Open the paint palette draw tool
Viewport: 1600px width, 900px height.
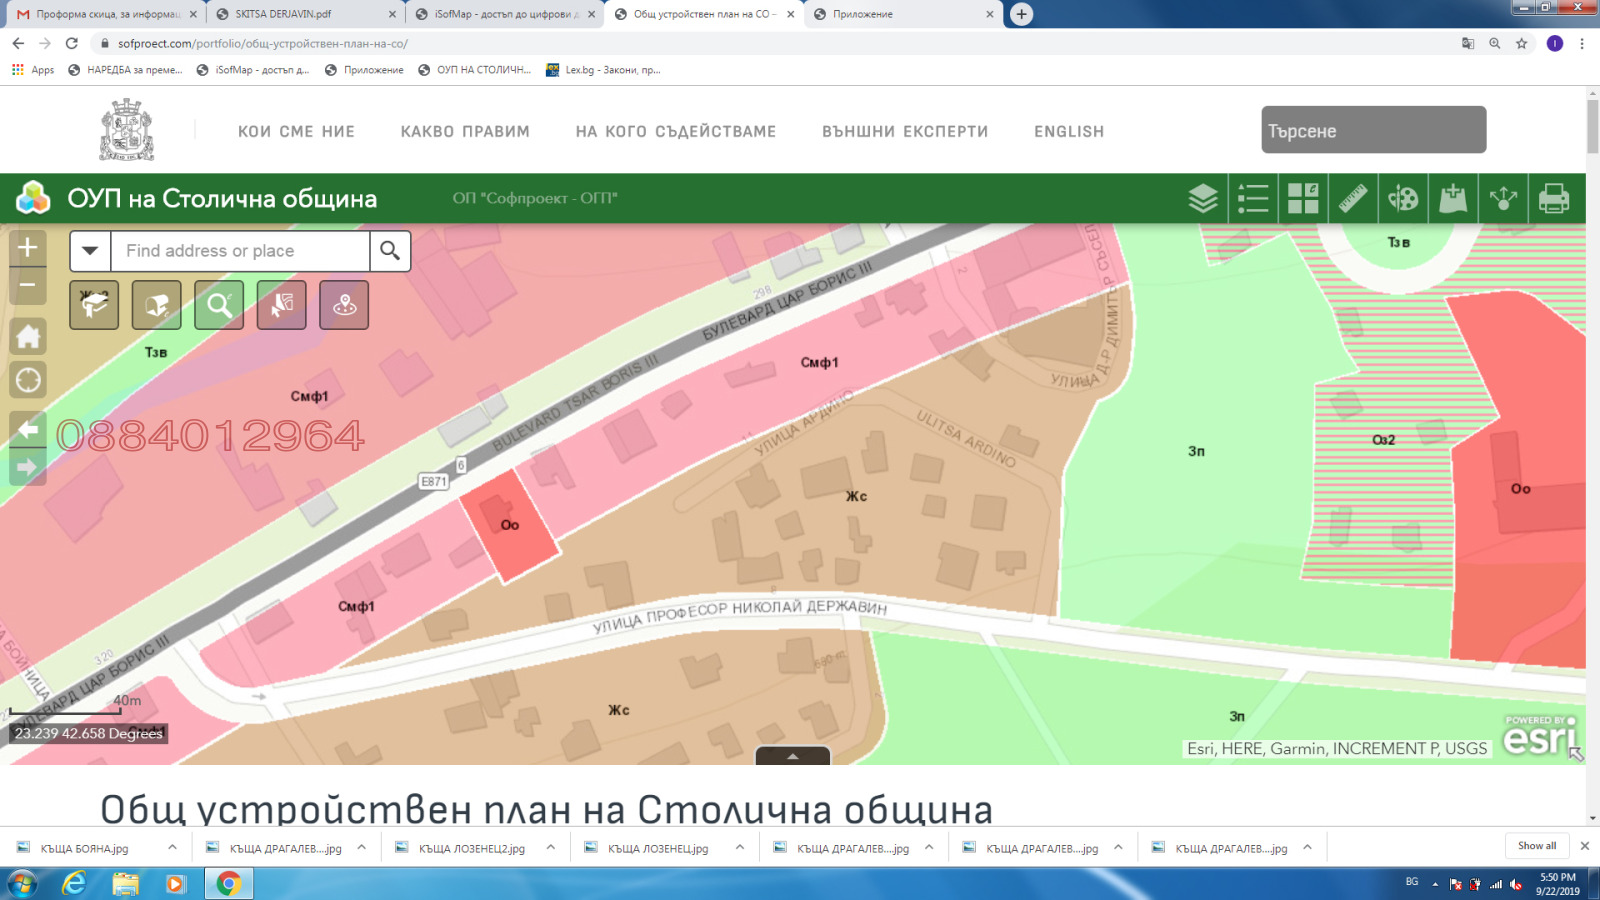(1403, 198)
